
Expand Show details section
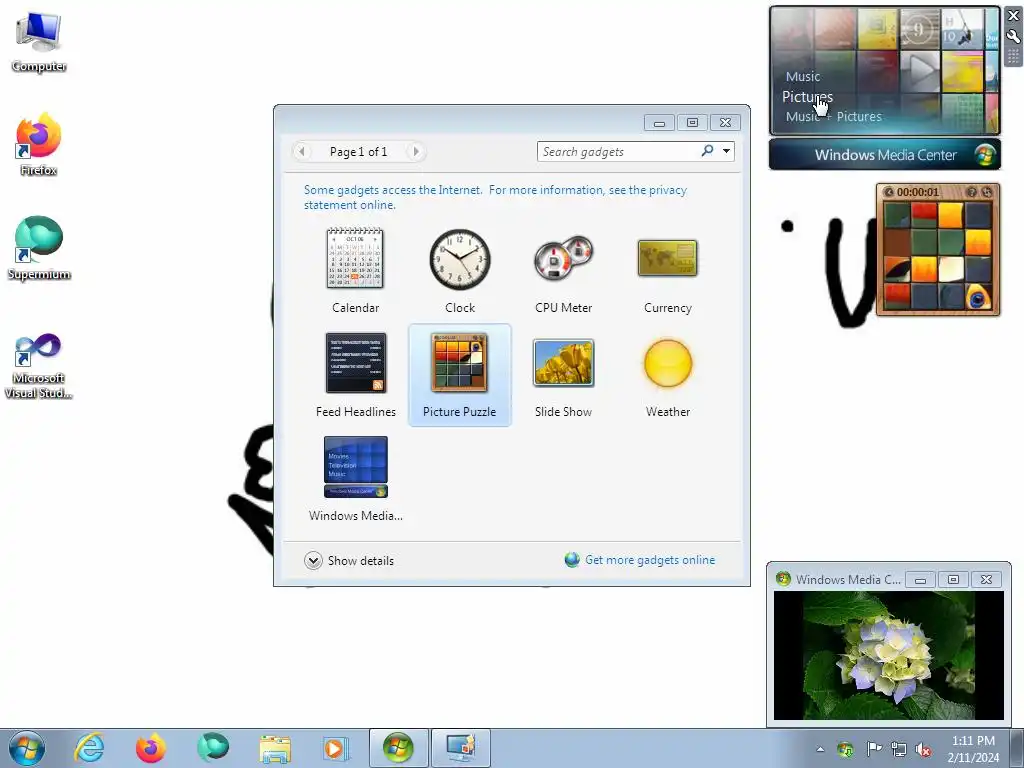pyautogui.click(x=349, y=560)
